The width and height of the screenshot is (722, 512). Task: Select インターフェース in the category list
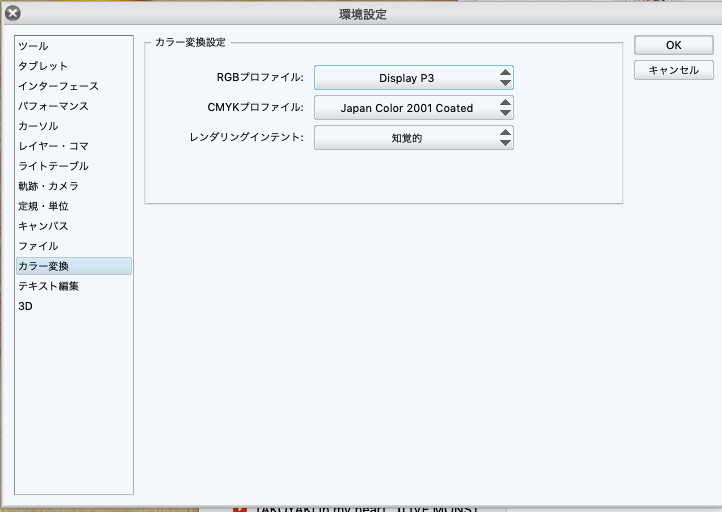74,86
